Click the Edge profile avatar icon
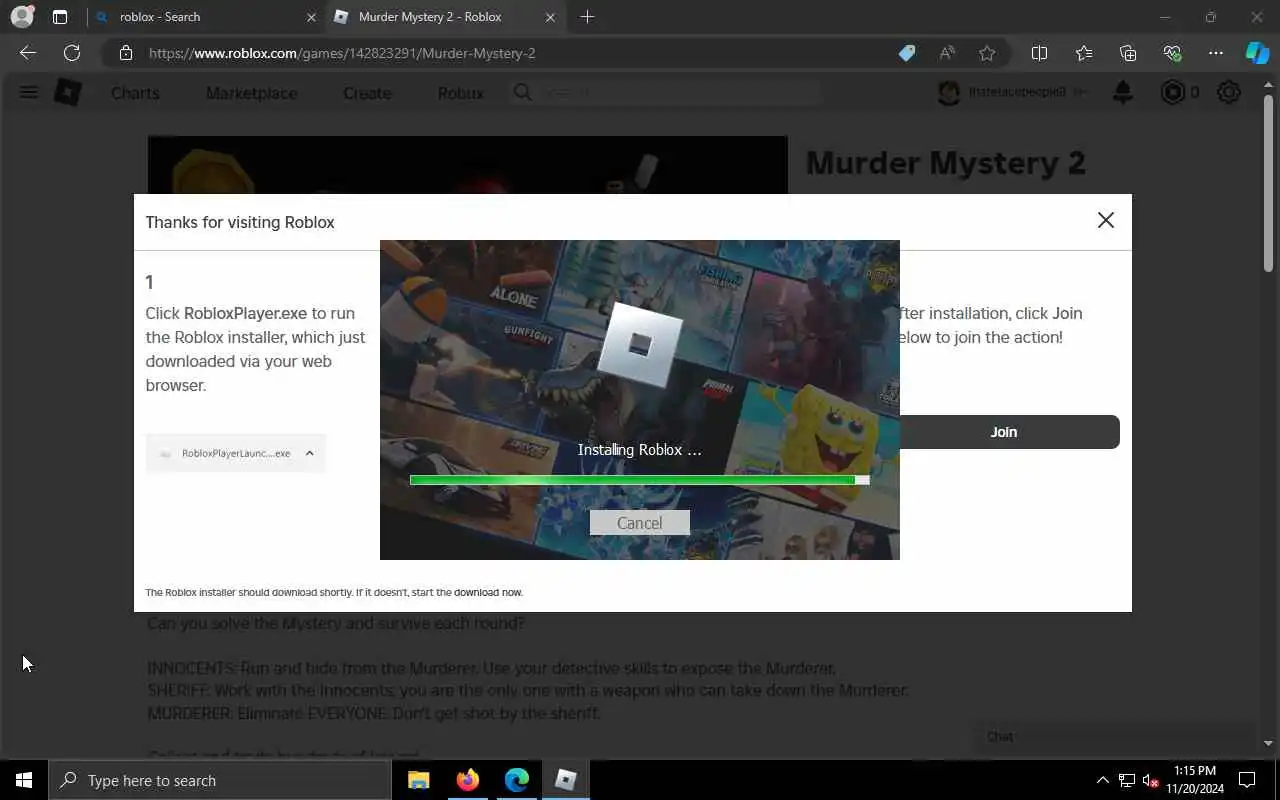The width and height of the screenshot is (1280, 800). tap(21, 17)
